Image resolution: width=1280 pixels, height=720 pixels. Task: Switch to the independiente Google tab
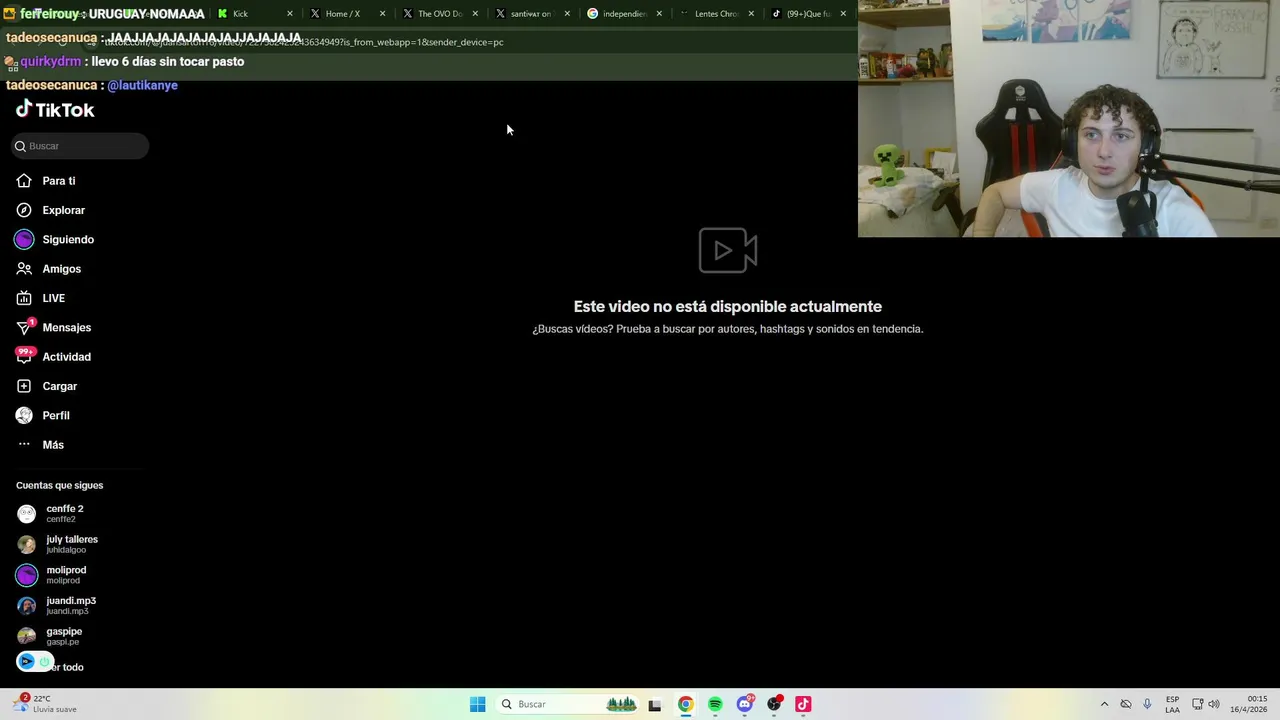tap(622, 14)
